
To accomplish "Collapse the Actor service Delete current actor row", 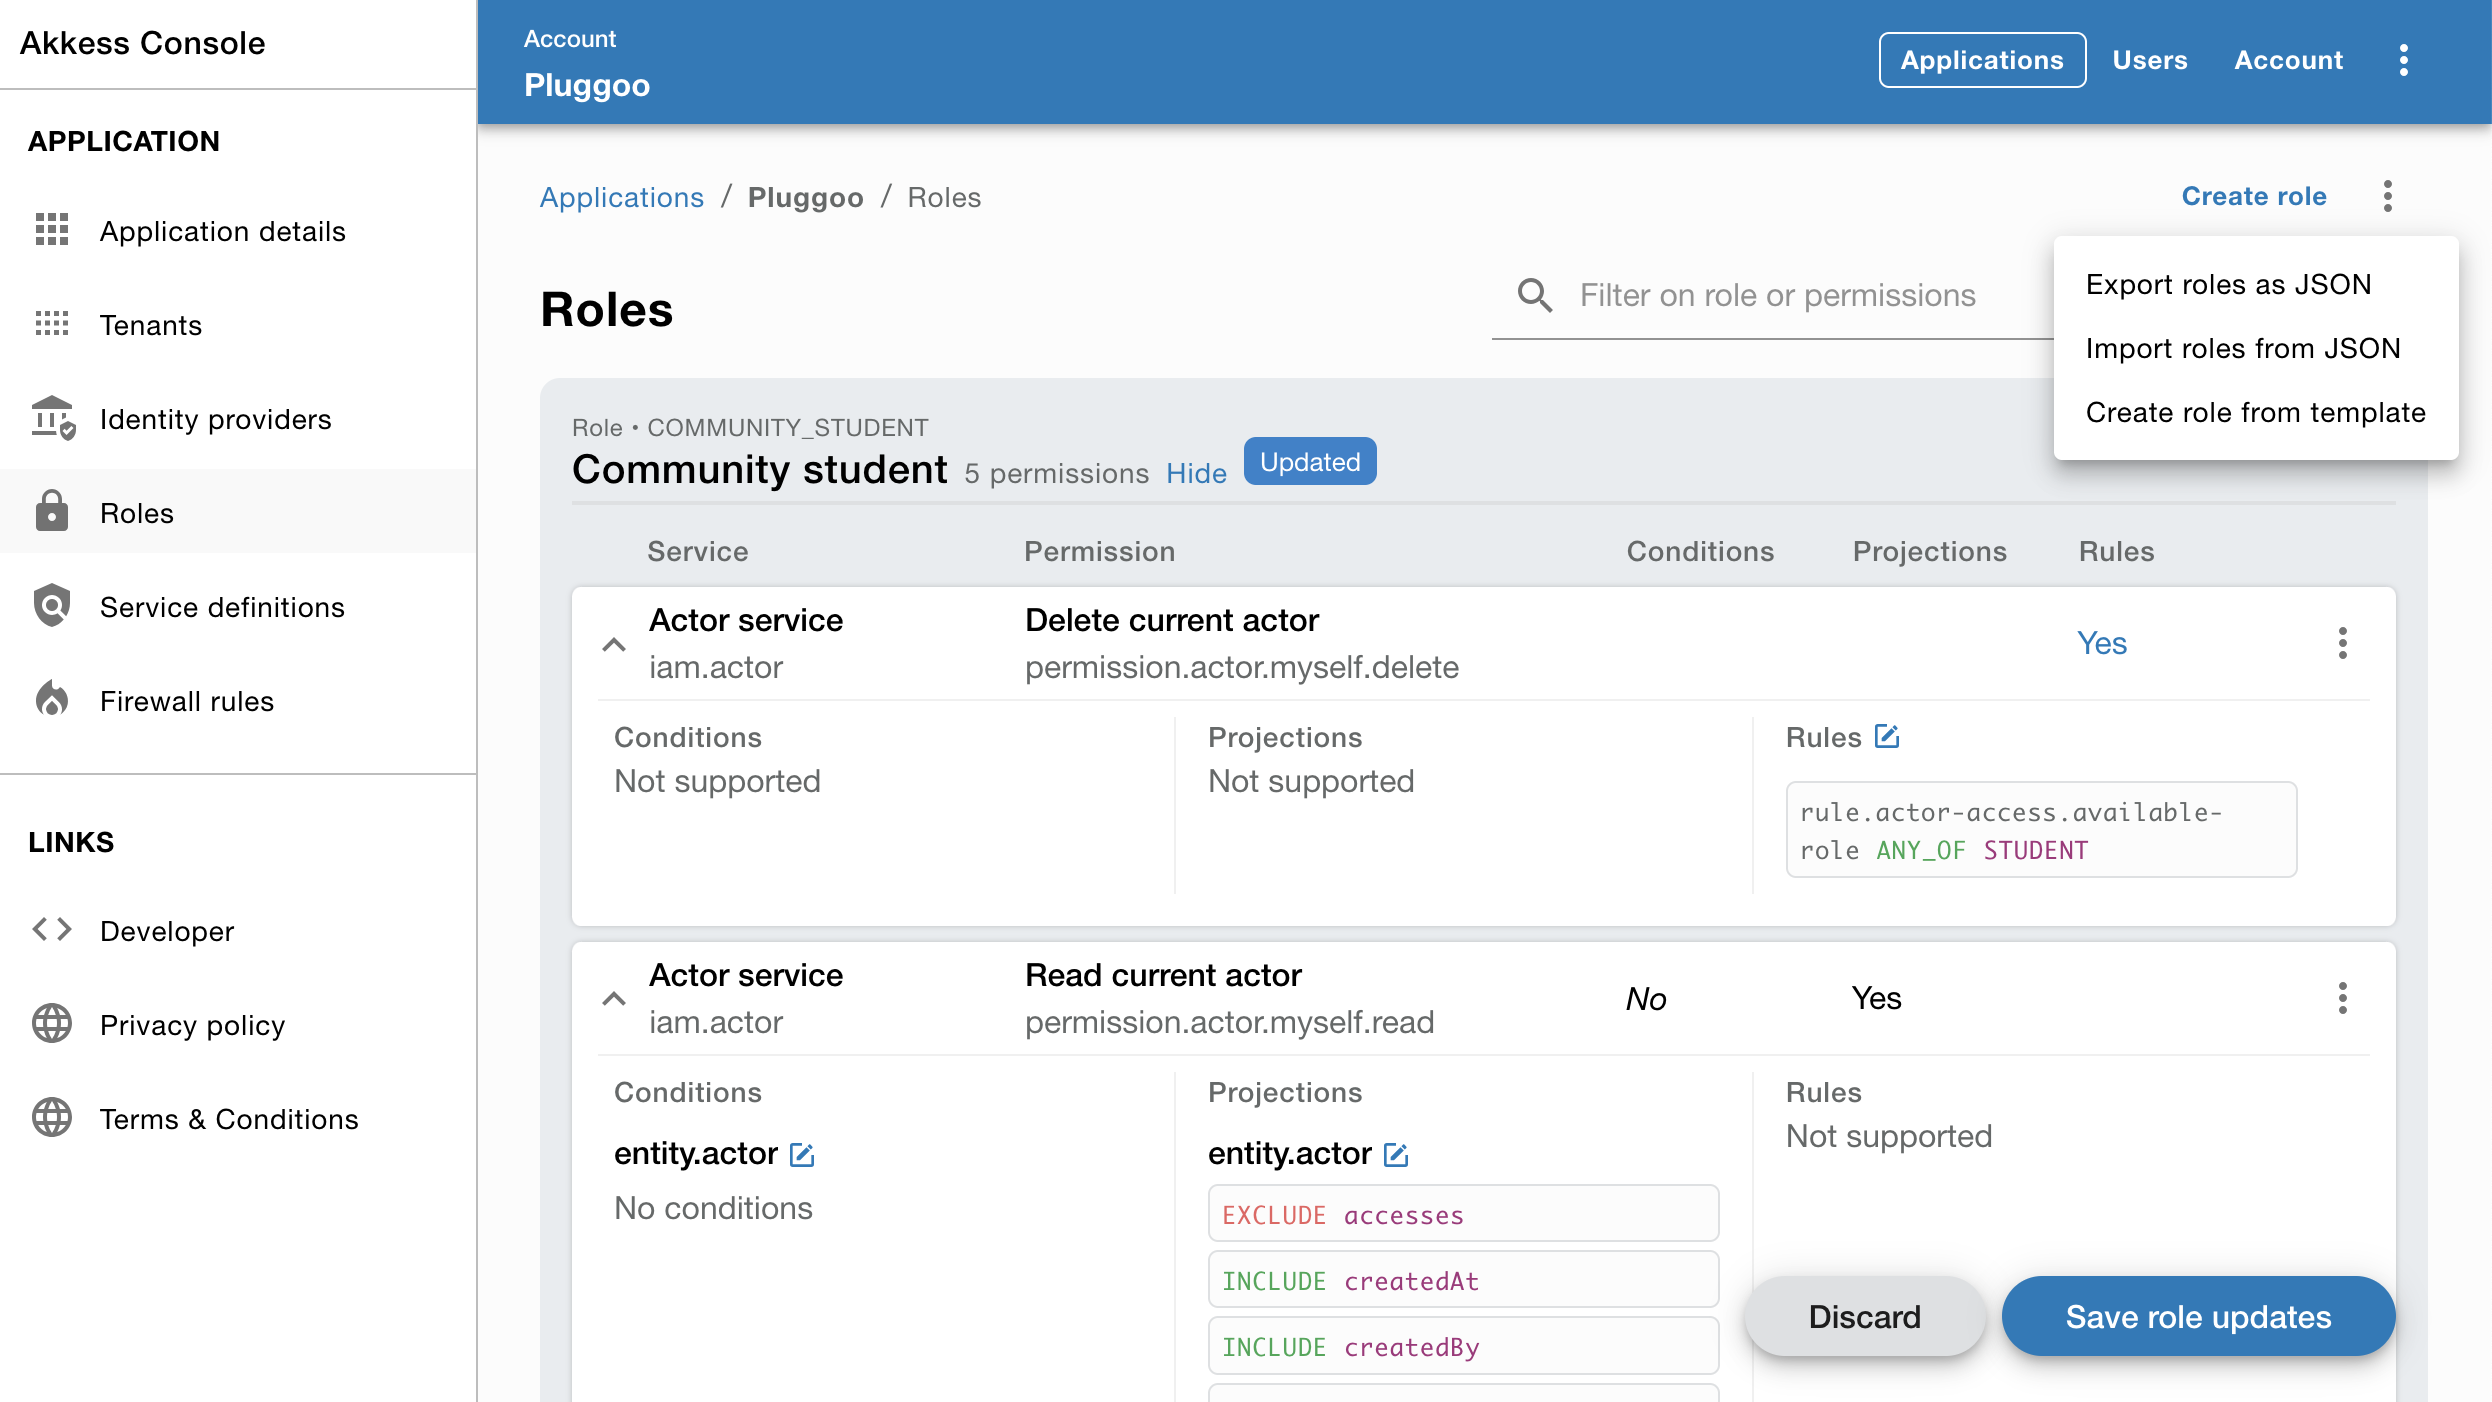I will tap(611, 644).
